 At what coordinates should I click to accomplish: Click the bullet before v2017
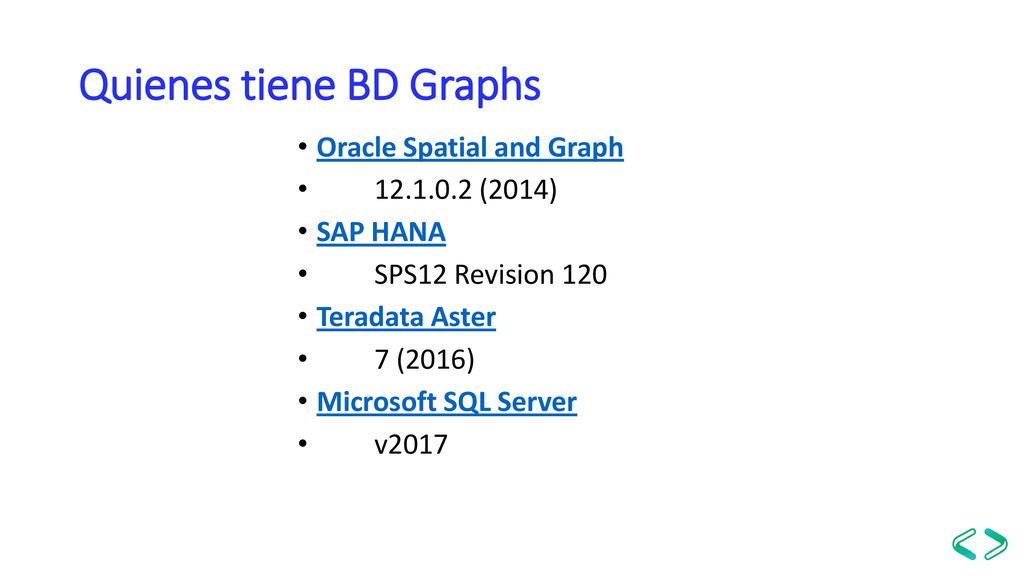[x=302, y=443]
